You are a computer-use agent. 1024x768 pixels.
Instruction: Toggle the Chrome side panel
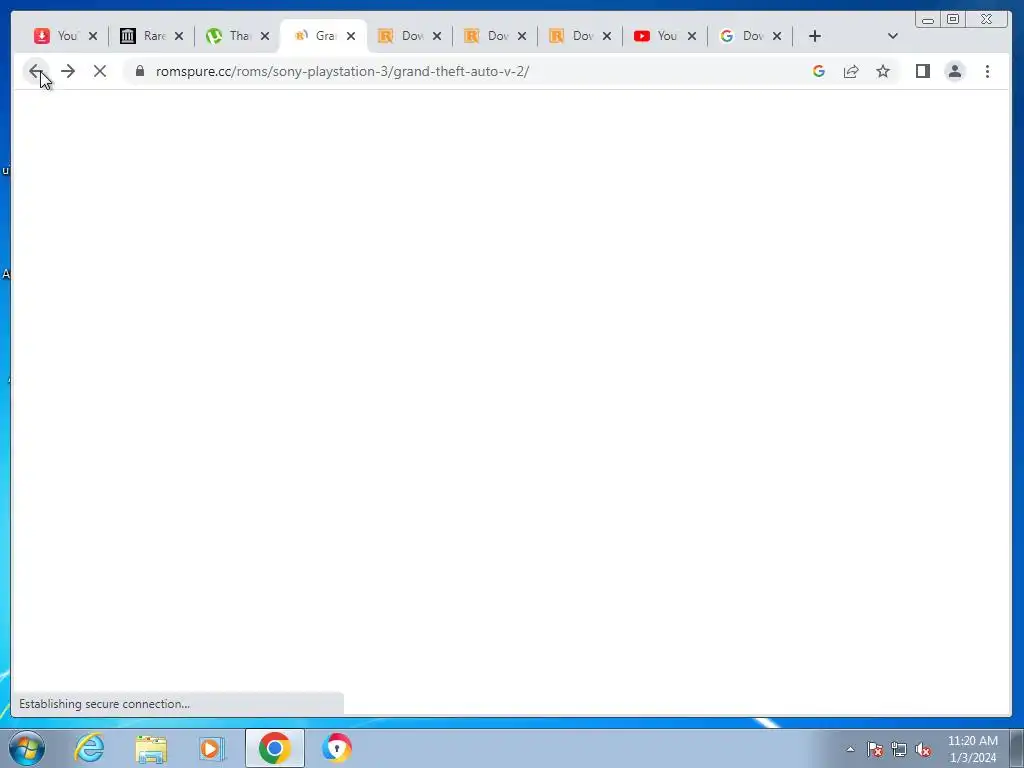(922, 71)
